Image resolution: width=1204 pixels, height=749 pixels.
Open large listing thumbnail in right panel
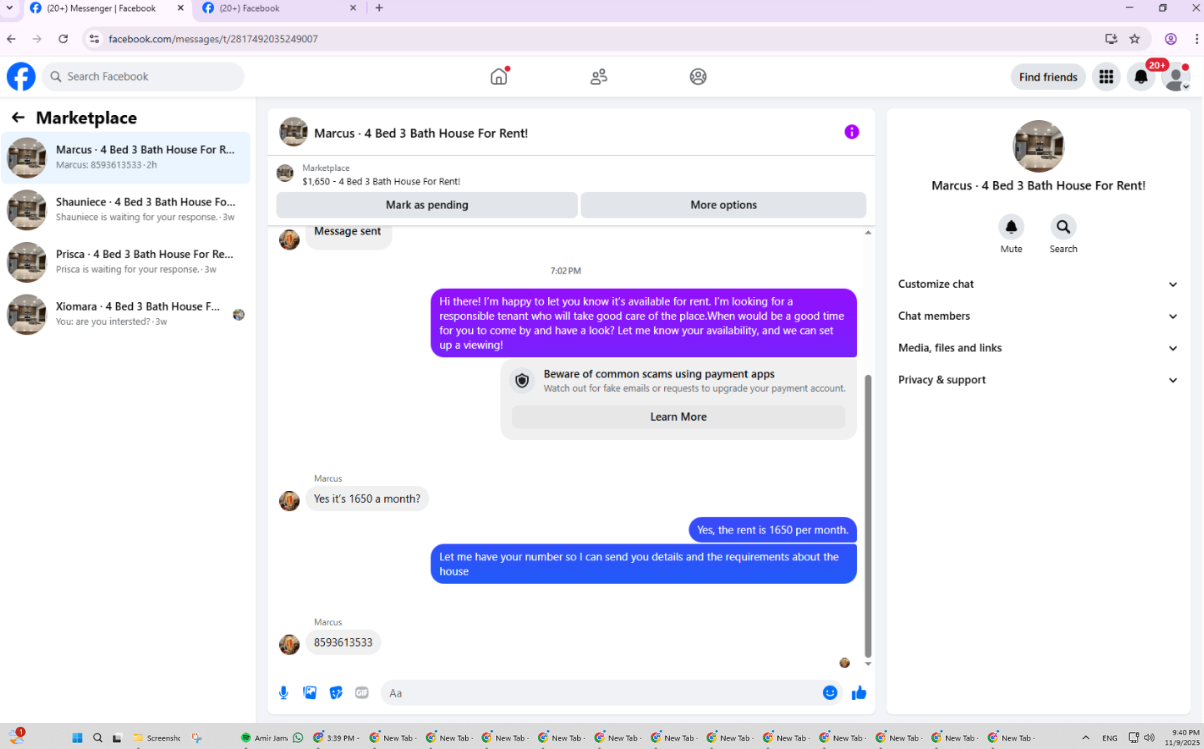point(1038,146)
